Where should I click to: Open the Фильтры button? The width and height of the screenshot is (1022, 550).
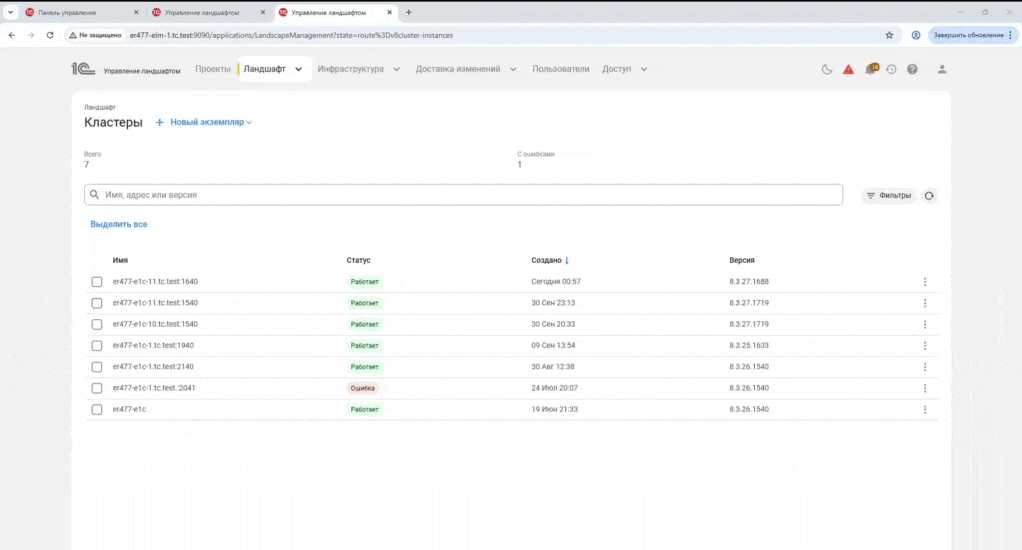(x=888, y=195)
